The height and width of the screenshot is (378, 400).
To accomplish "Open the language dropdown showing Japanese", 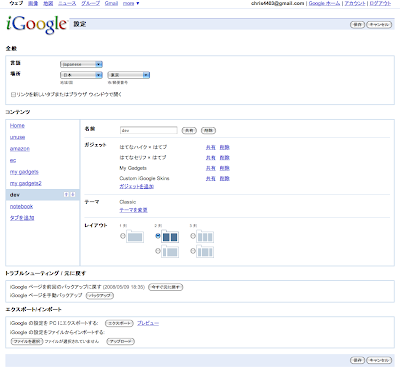I will click(81, 64).
